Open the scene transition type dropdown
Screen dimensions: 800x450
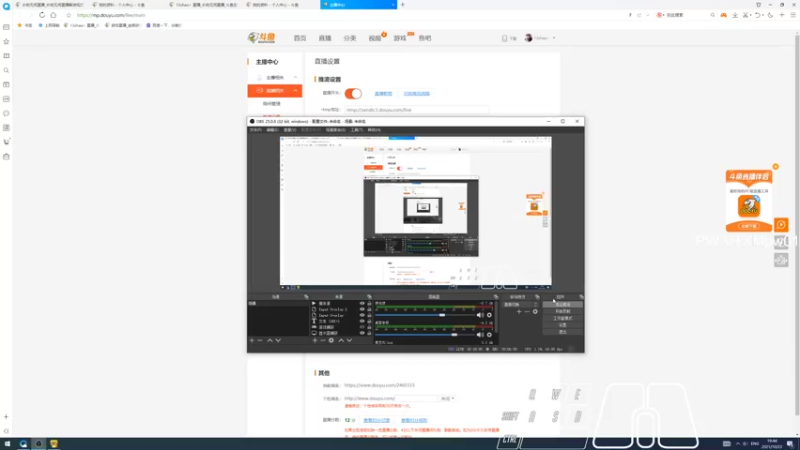(x=519, y=305)
